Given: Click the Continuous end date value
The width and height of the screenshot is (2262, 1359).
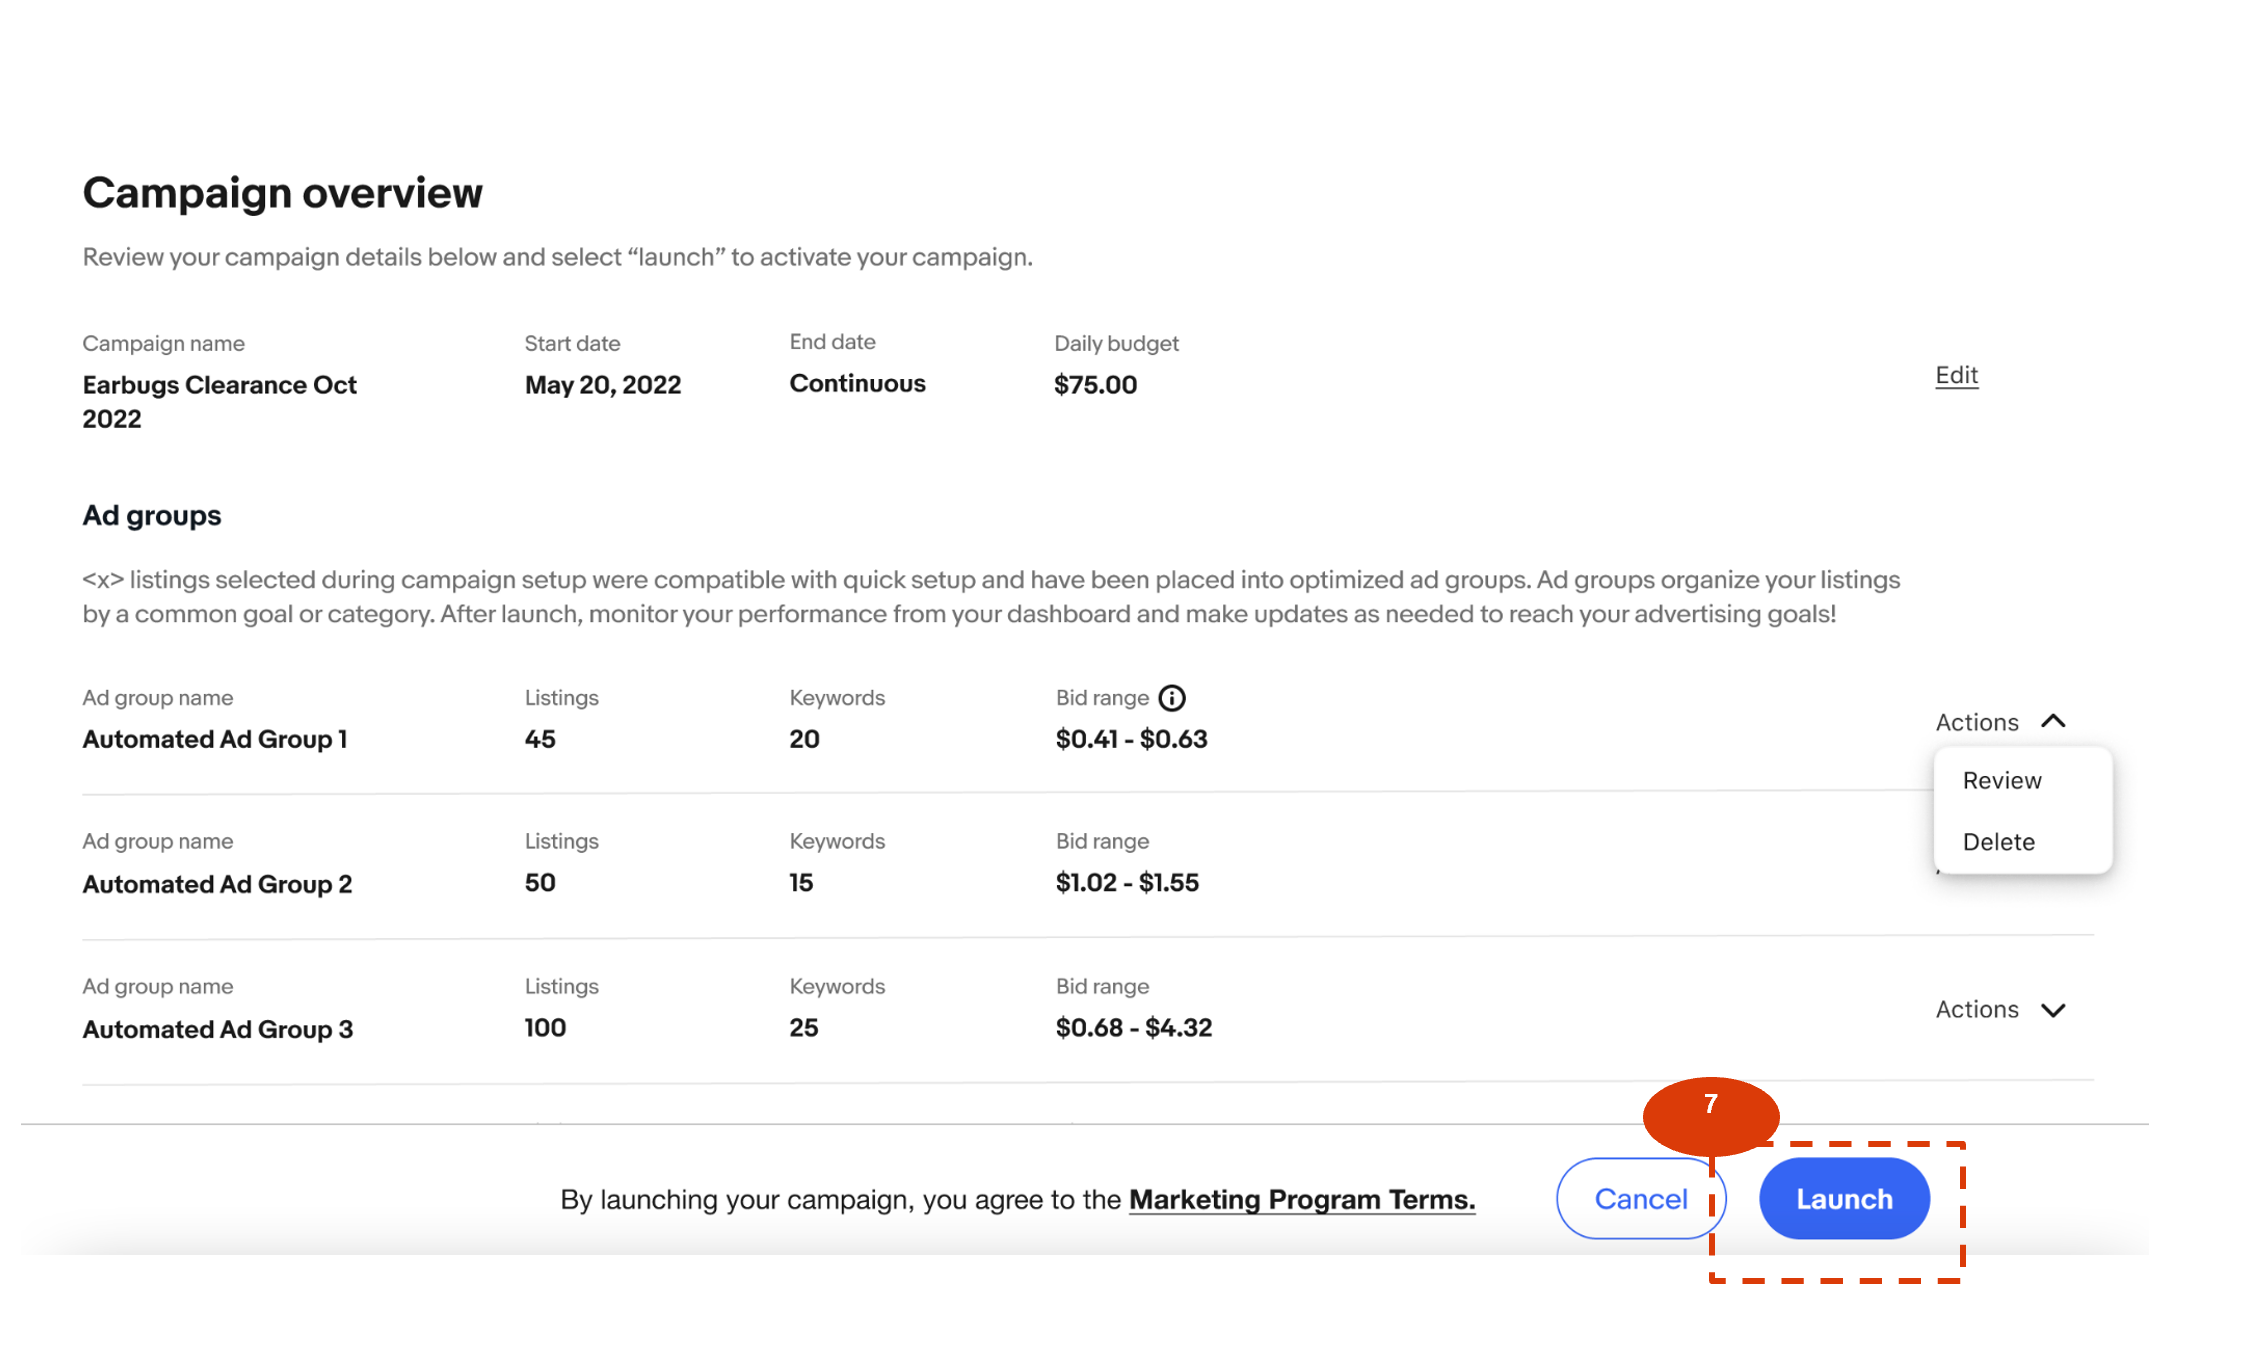Looking at the screenshot, I should coord(857,384).
